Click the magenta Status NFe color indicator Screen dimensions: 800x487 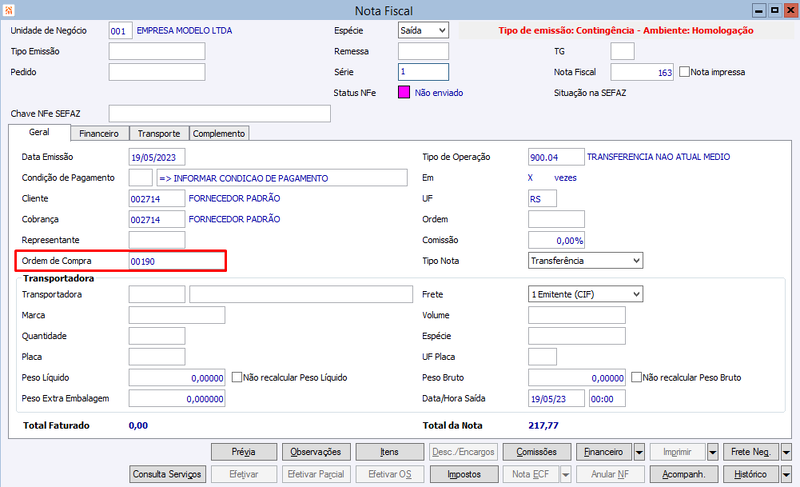[404, 92]
